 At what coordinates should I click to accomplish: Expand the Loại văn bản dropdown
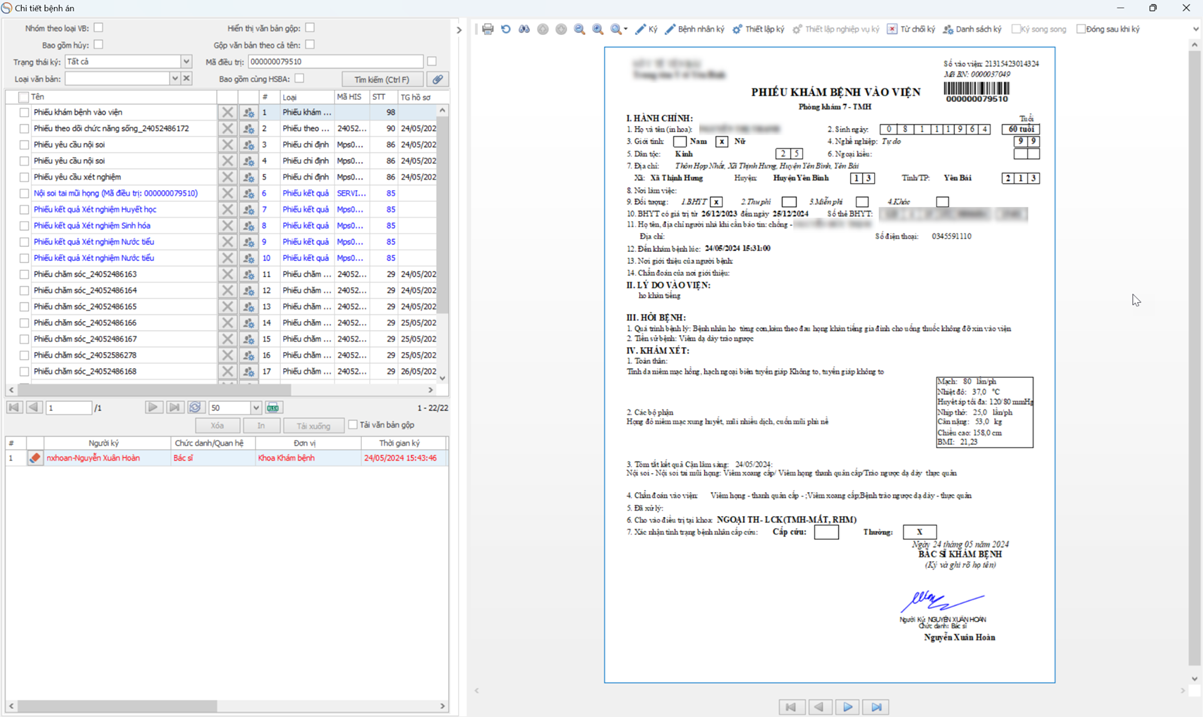174,79
